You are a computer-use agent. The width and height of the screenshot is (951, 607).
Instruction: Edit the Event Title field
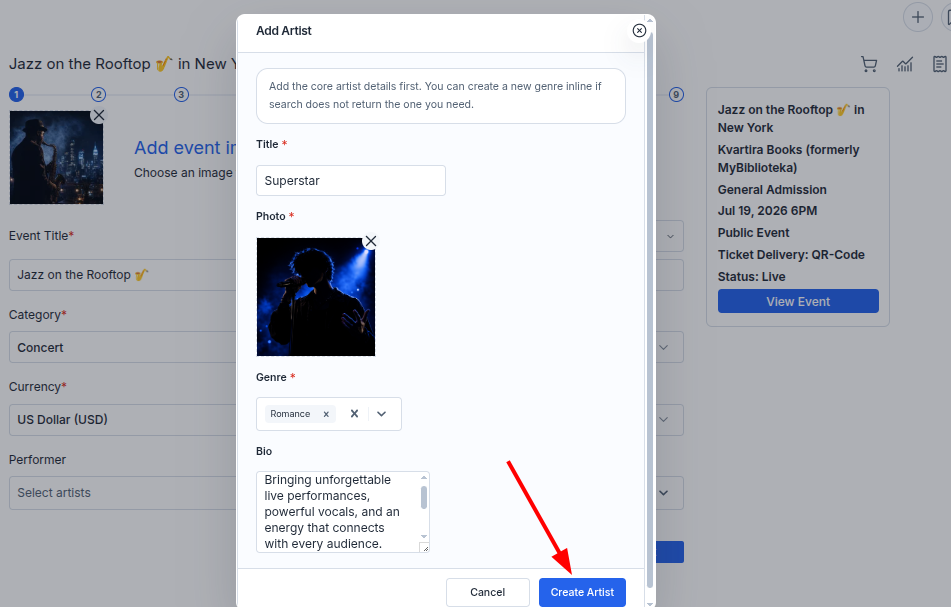[123, 275]
